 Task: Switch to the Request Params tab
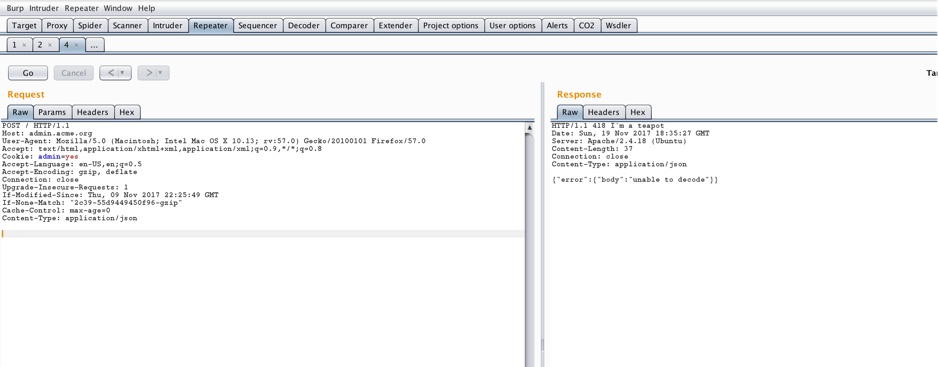tap(52, 112)
